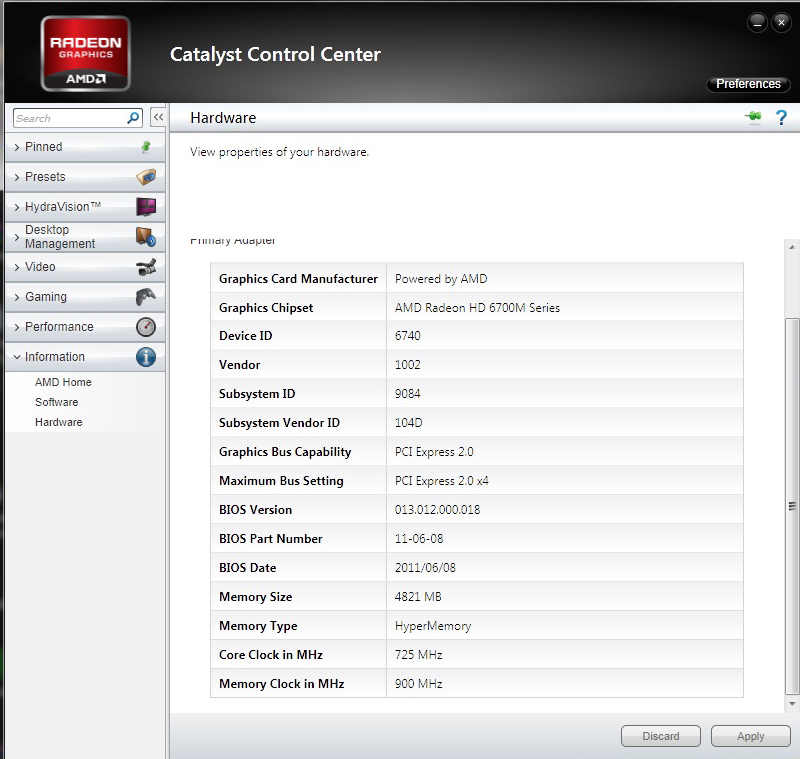Click the Hardware page heading
The width and height of the screenshot is (800, 759).
tap(223, 118)
